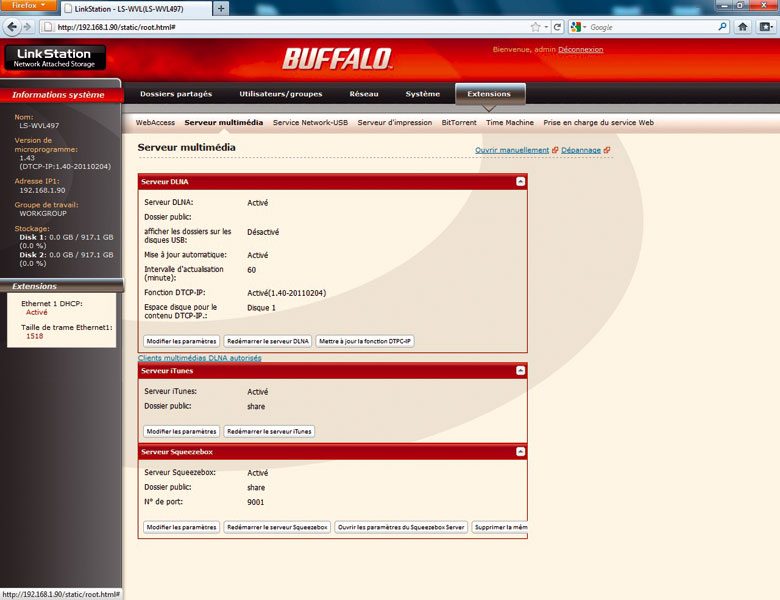
Task: Click external-link icon beside Dépannage
Action: [x=606, y=150]
